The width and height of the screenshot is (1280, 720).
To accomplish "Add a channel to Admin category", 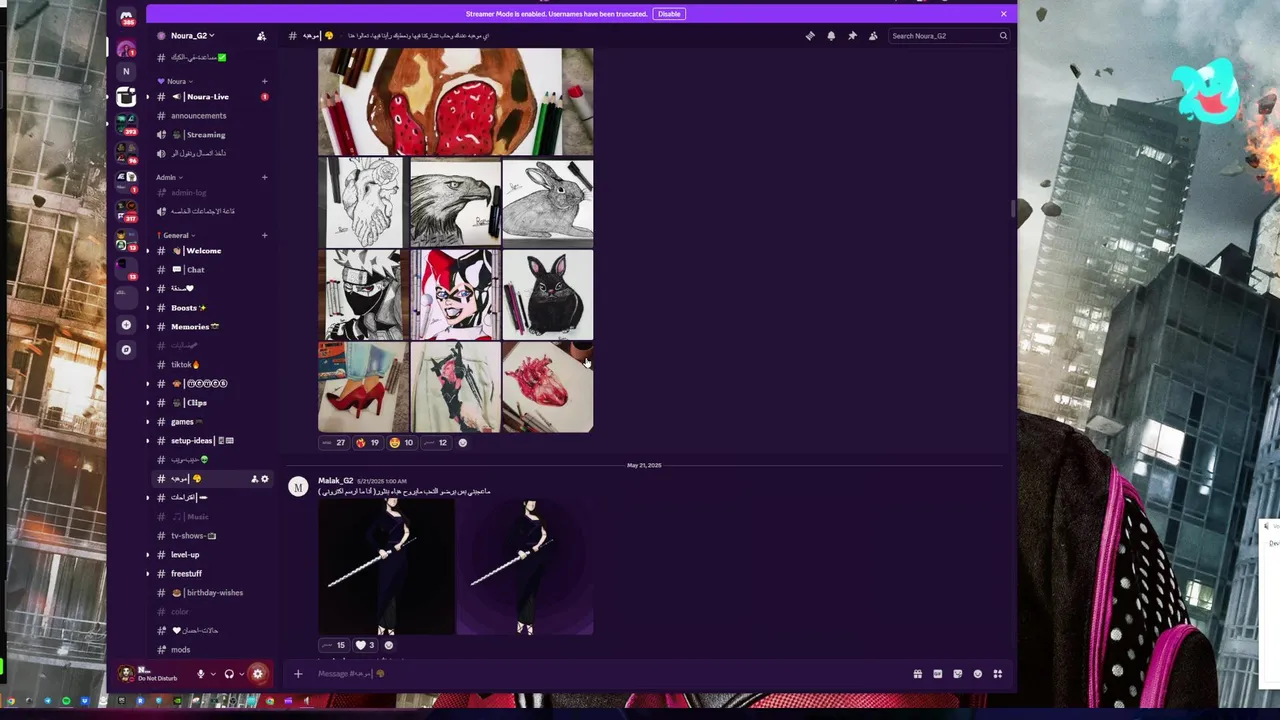I will point(264,177).
